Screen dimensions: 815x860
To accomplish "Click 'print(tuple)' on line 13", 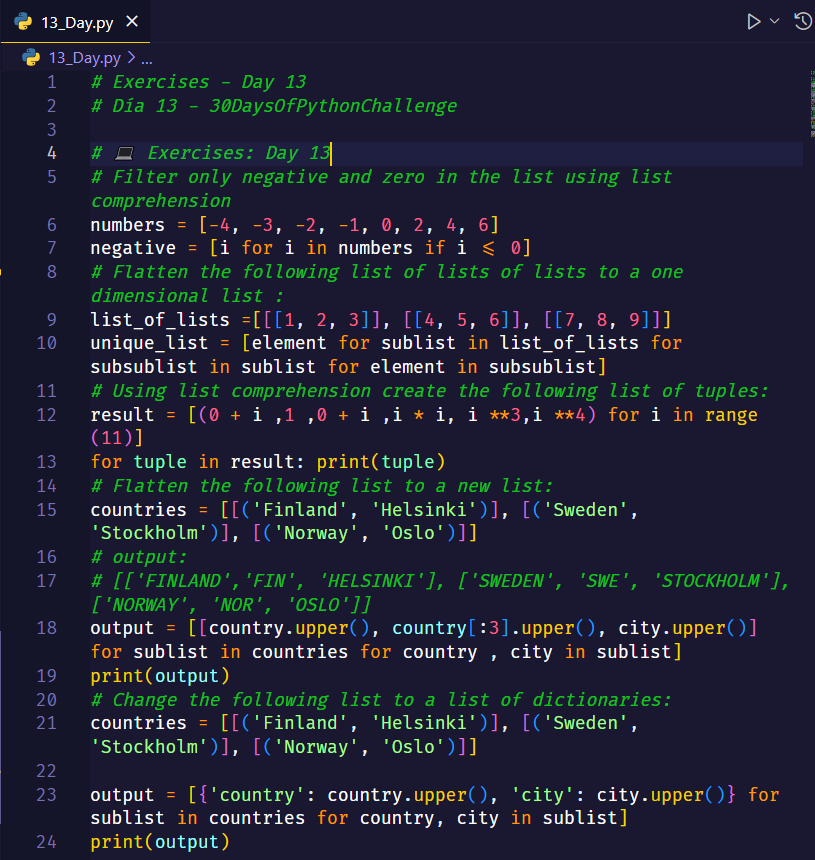I will (381, 462).
